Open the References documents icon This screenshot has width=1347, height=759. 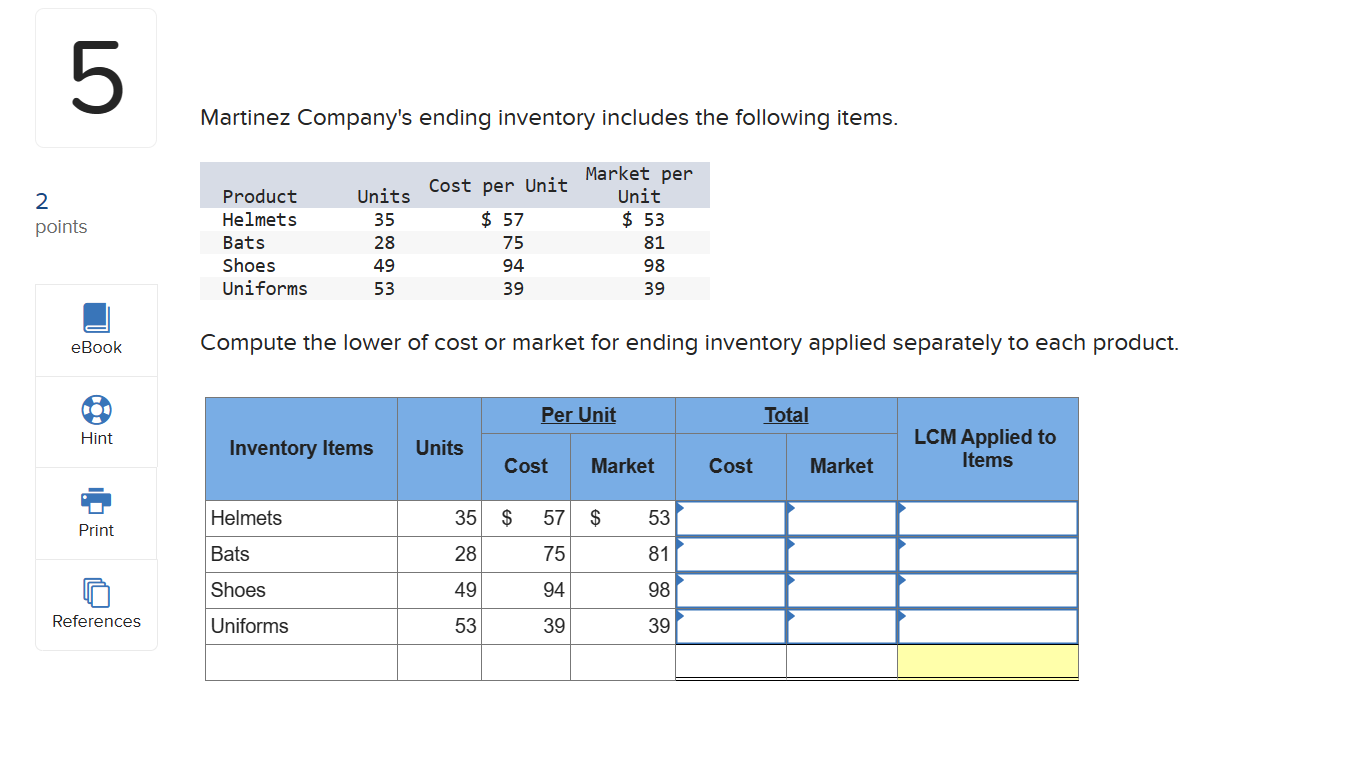96,592
